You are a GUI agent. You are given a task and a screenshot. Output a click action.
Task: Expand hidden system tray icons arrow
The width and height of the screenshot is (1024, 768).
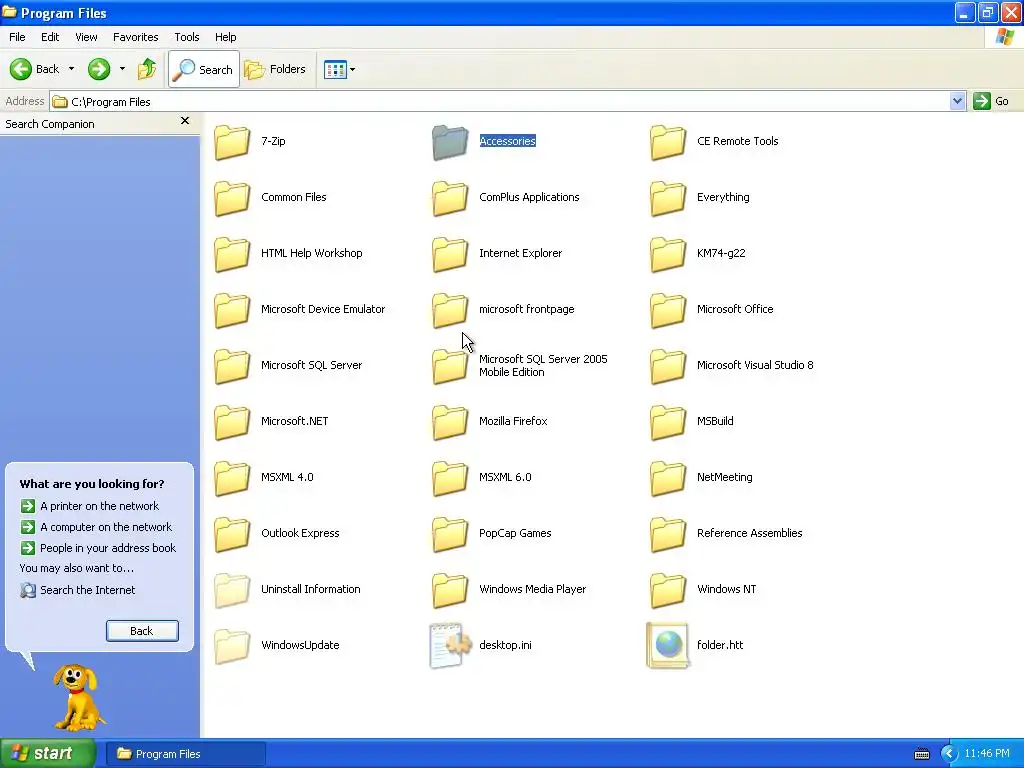[949, 754]
